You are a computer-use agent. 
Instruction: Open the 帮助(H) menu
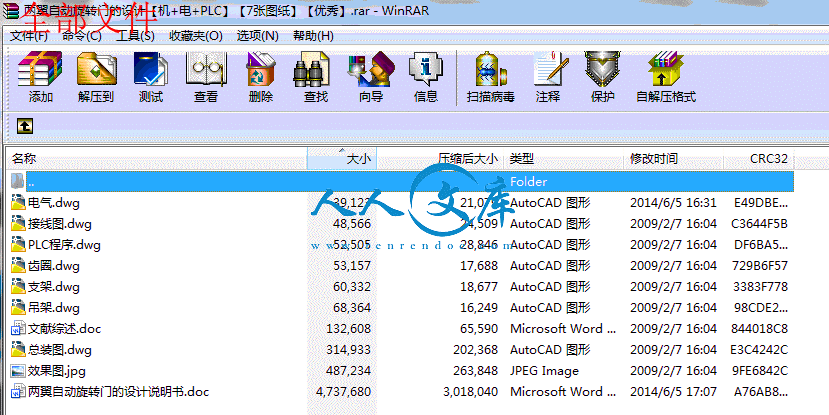pyautogui.click(x=314, y=36)
